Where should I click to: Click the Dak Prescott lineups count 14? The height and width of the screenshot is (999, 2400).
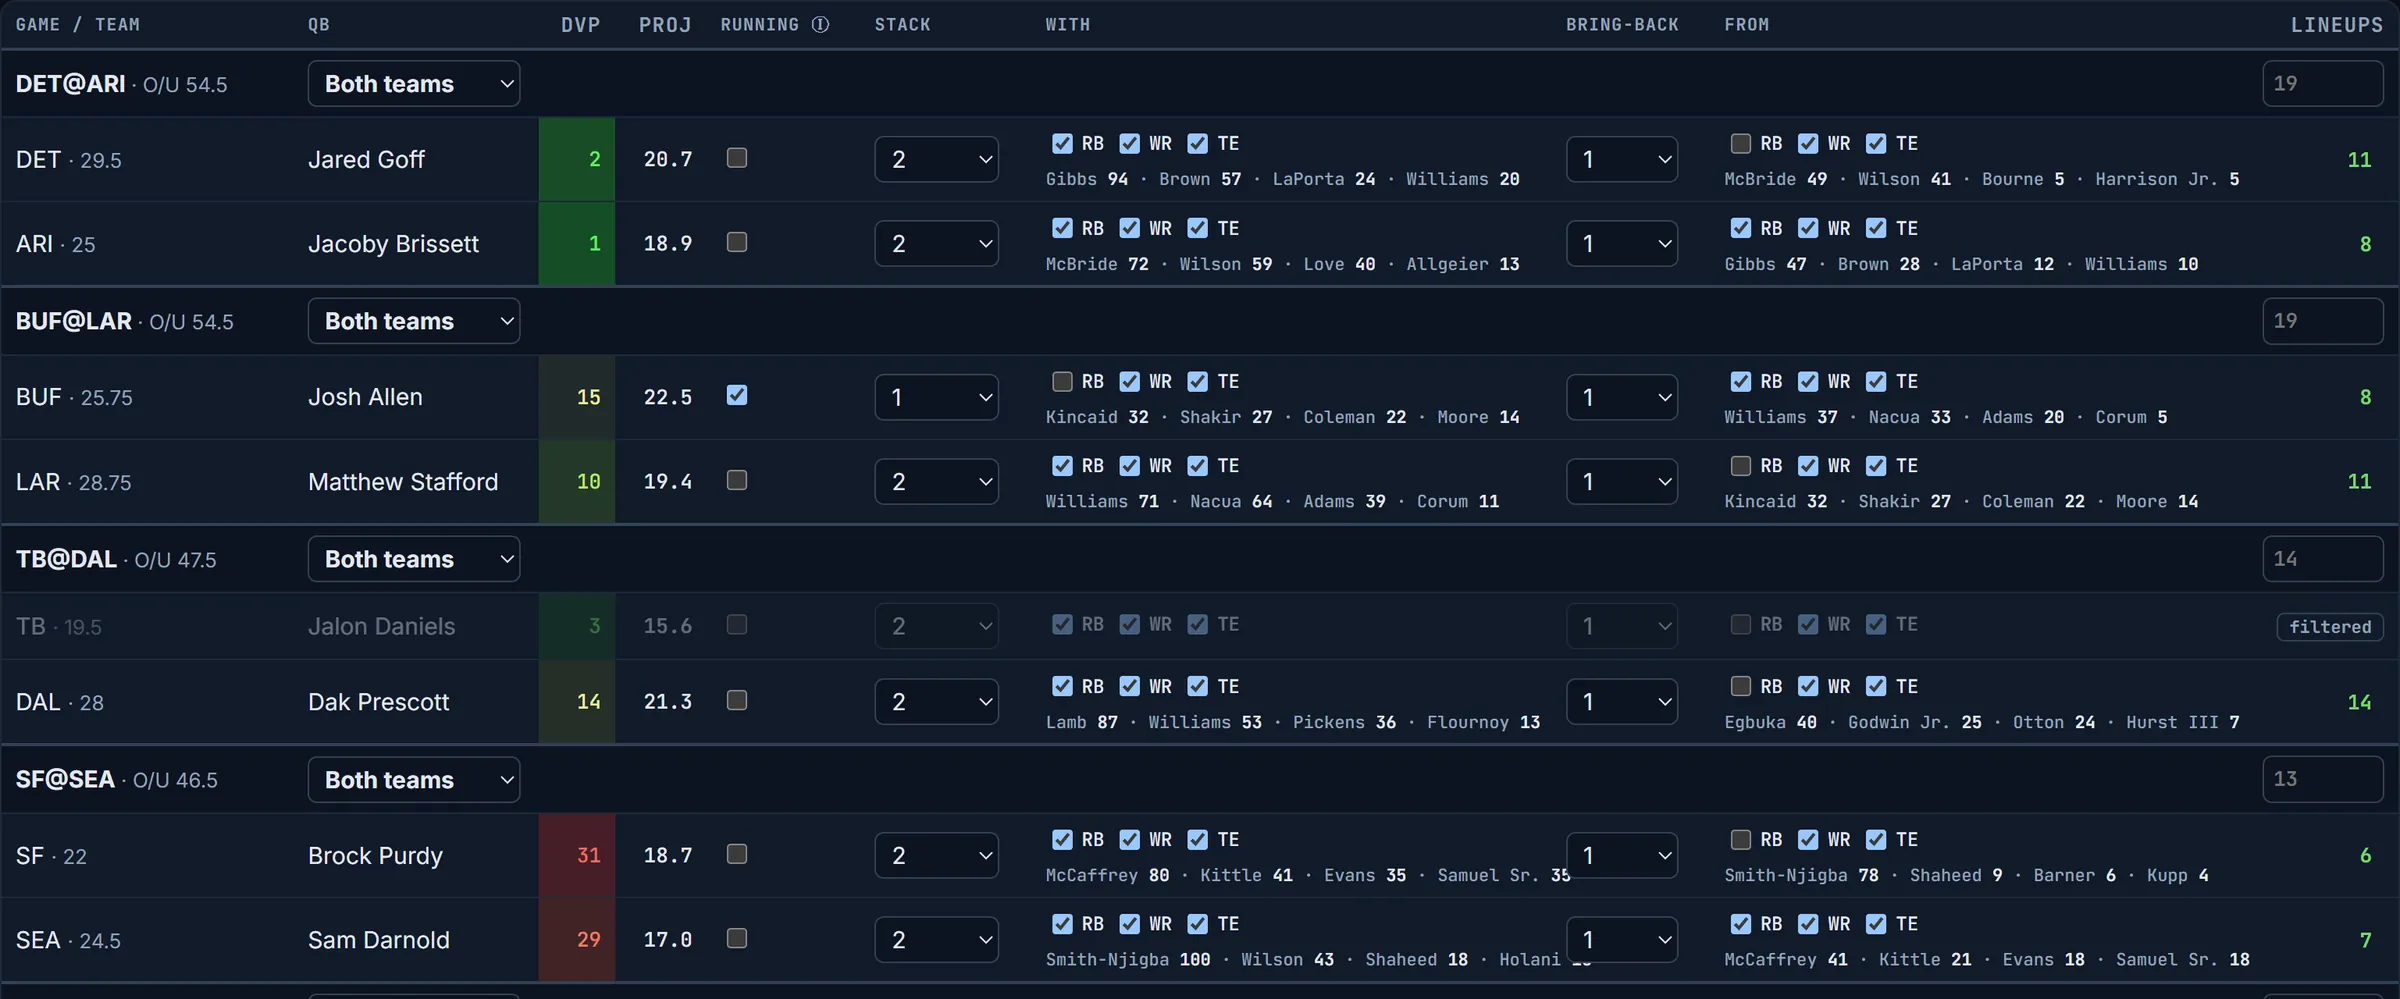point(2359,702)
